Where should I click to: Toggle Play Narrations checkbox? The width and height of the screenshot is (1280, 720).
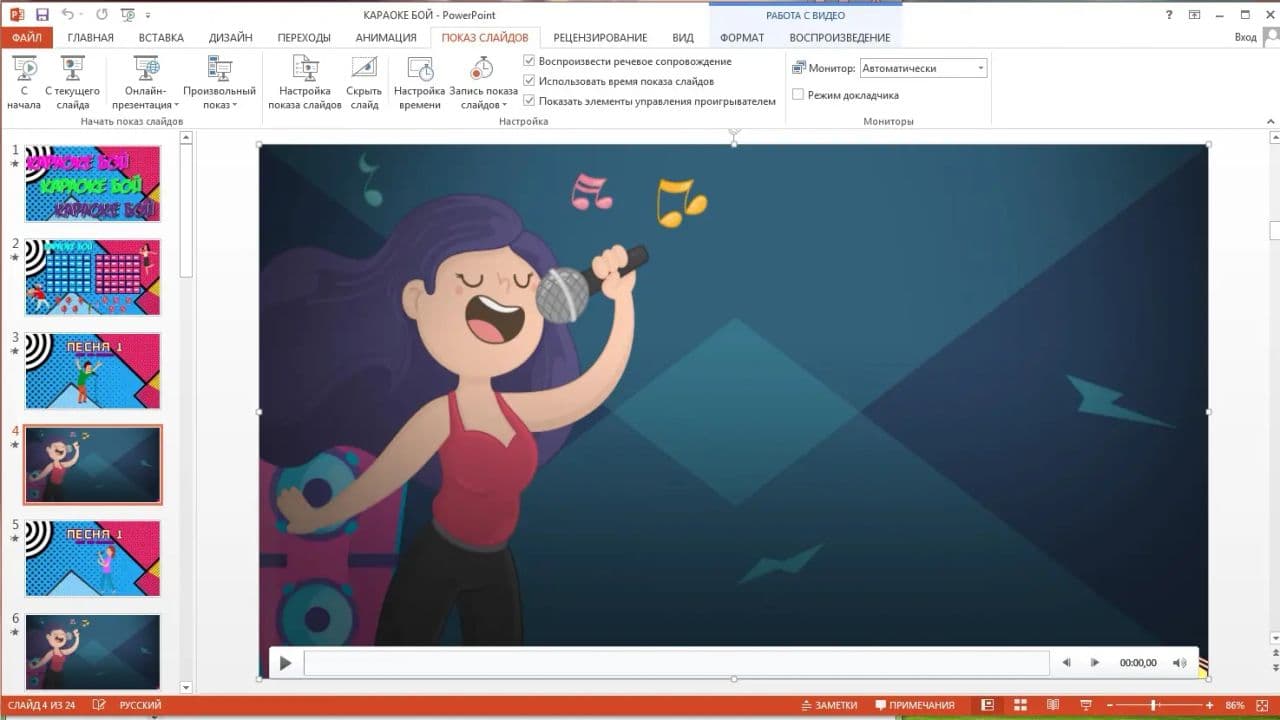click(x=529, y=61)
